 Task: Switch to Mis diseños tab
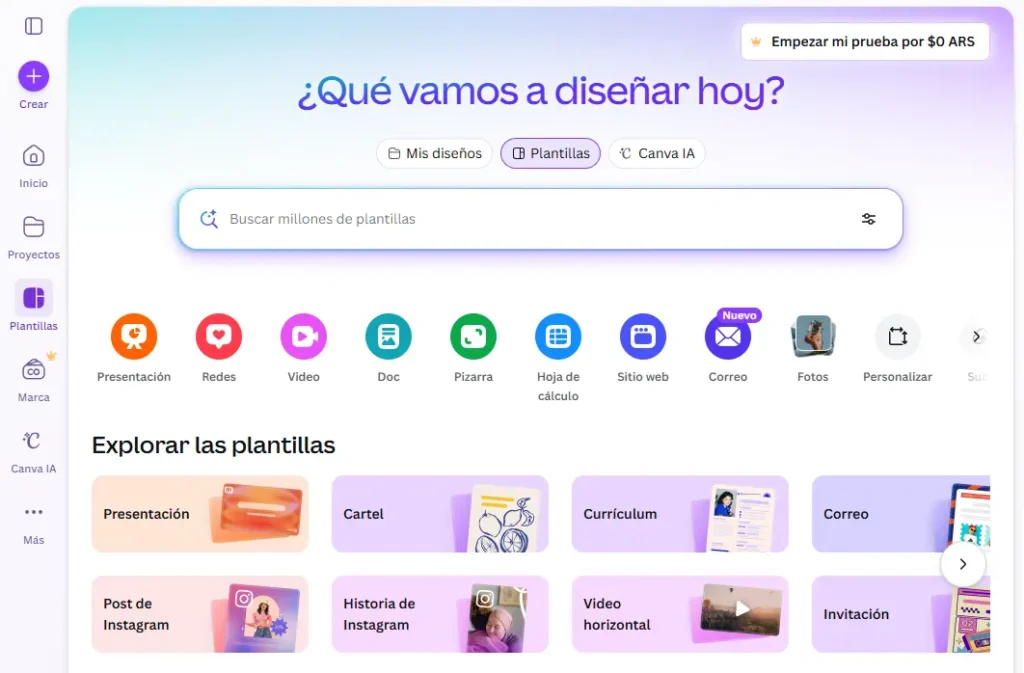[x=434, y=153]
